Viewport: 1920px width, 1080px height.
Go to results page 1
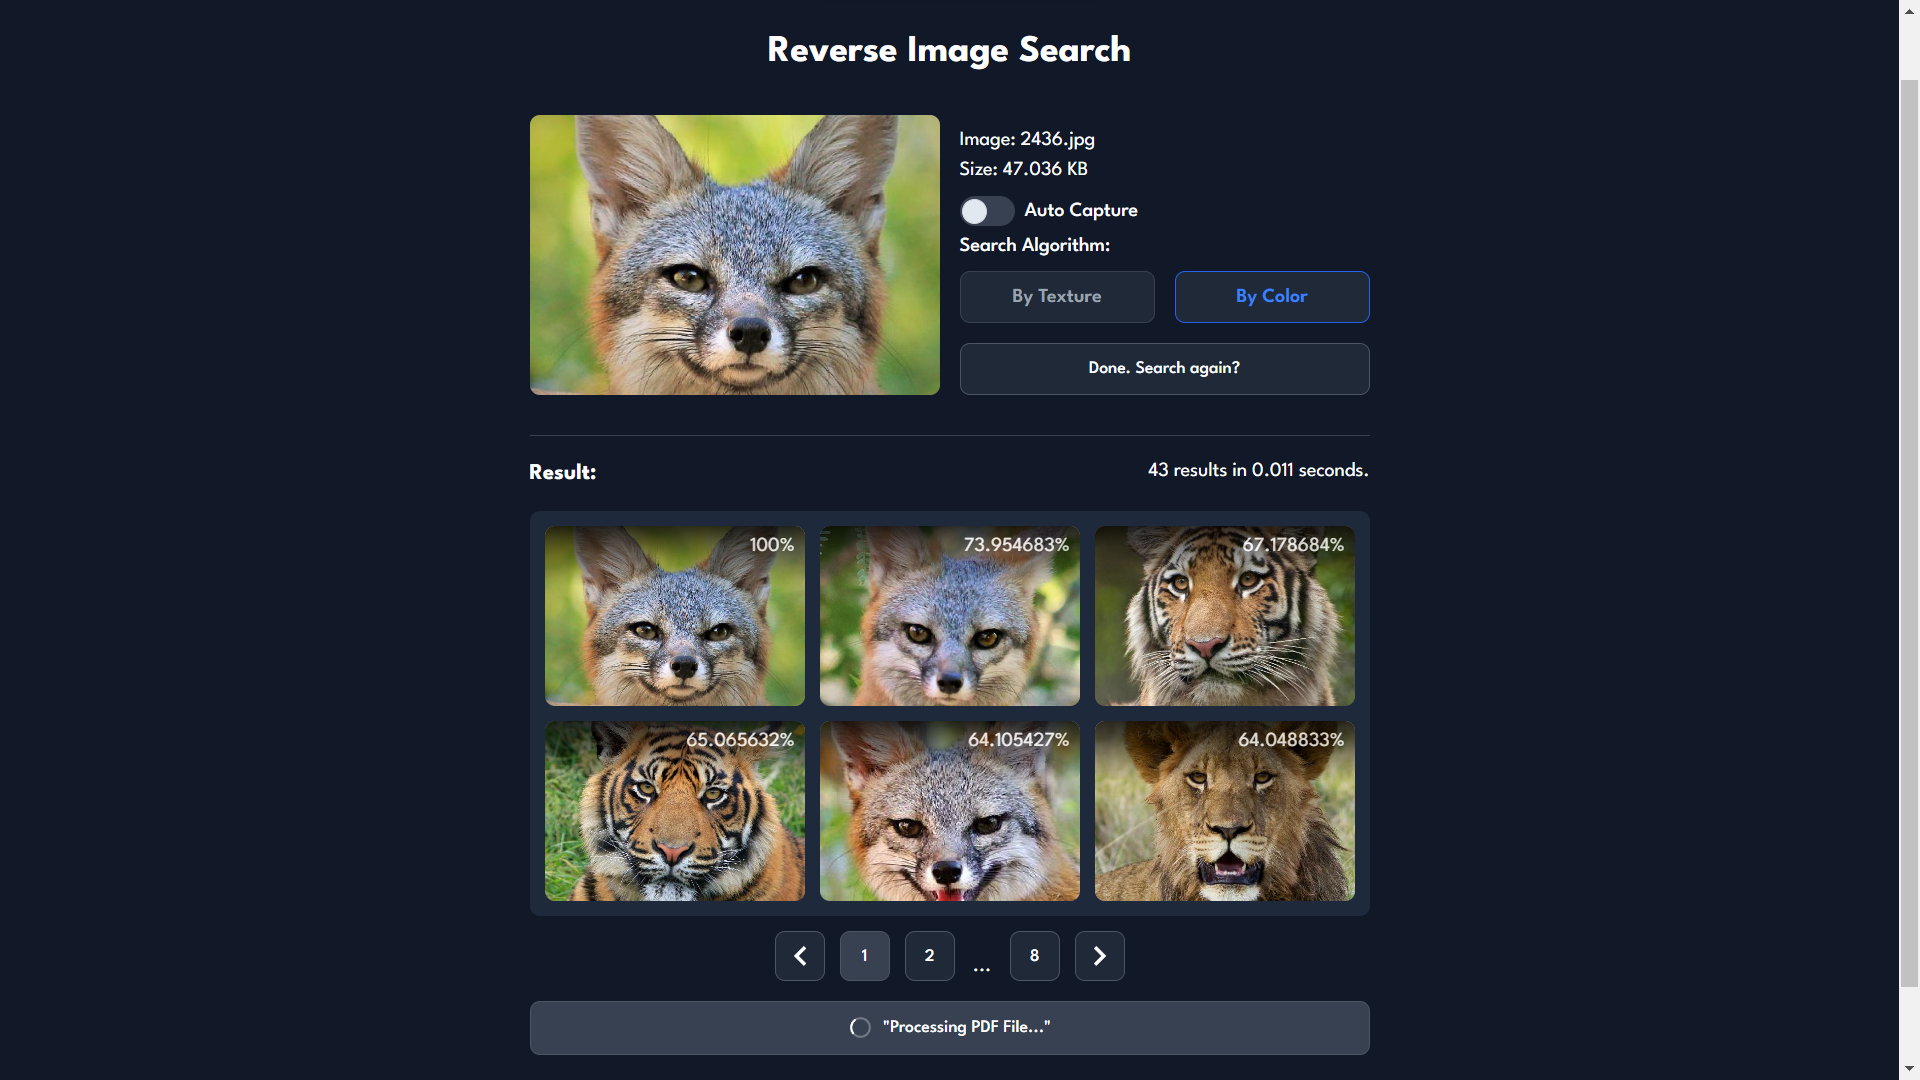864,956
